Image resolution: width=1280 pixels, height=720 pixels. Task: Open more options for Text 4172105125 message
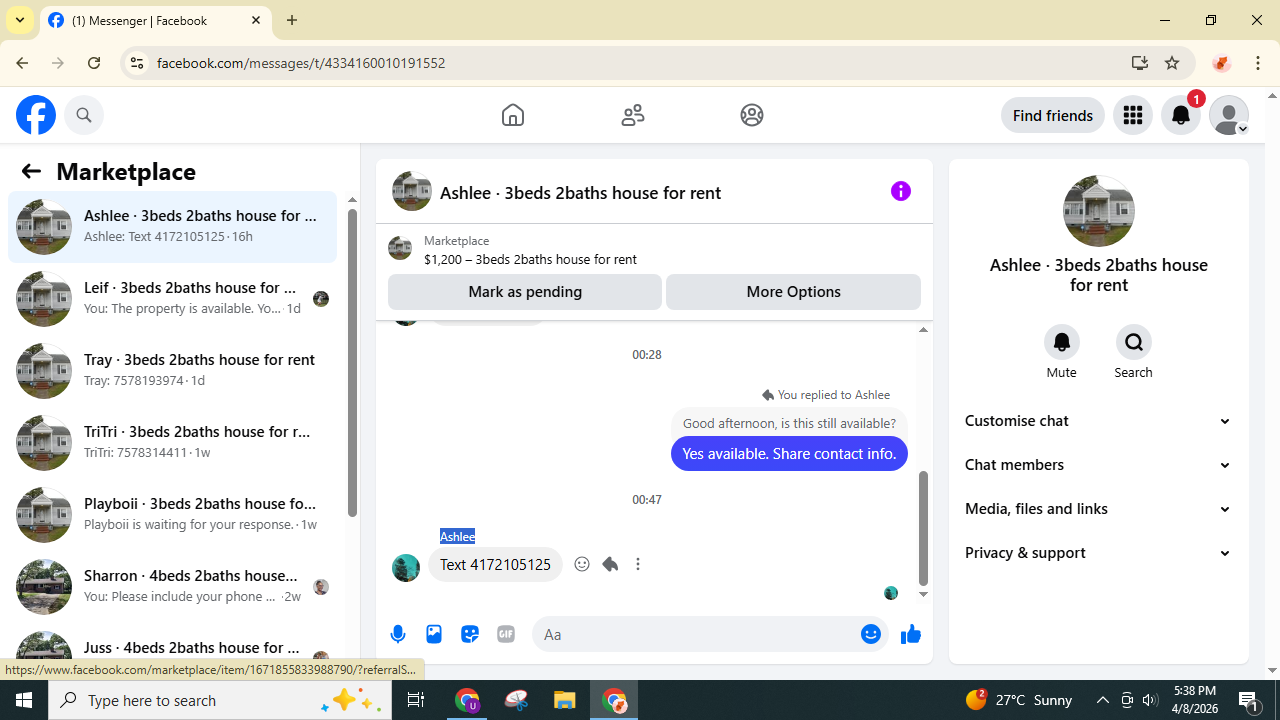(x=638, y=564)
